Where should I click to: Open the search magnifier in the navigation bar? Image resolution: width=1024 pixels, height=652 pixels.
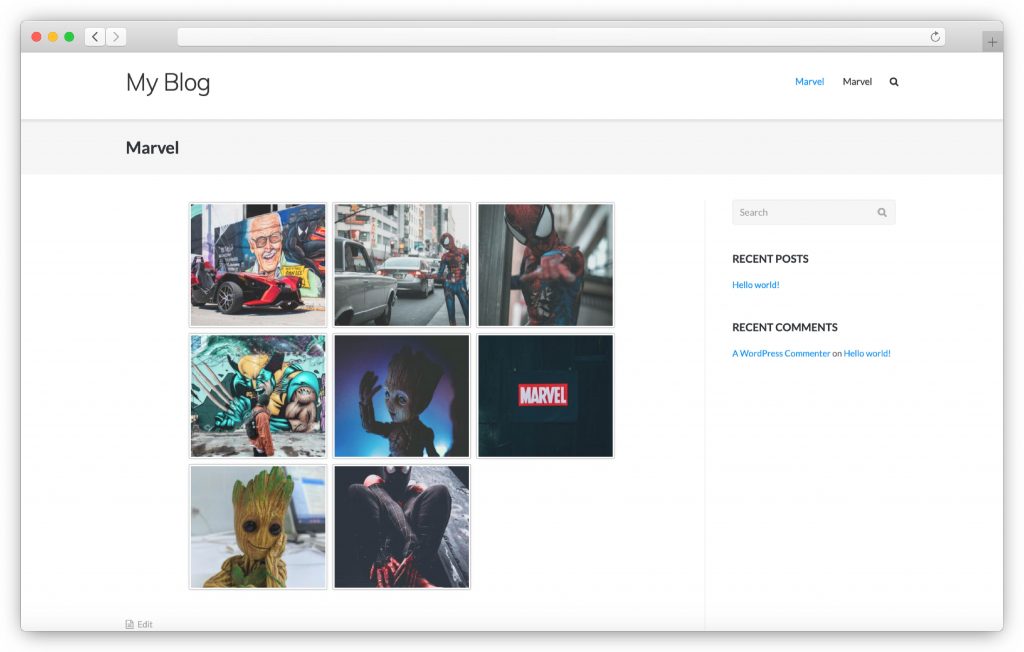click(x=893, y=81)
